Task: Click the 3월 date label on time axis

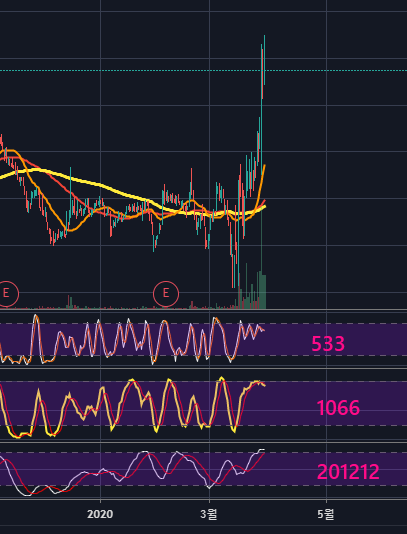Action: point(209,514)
